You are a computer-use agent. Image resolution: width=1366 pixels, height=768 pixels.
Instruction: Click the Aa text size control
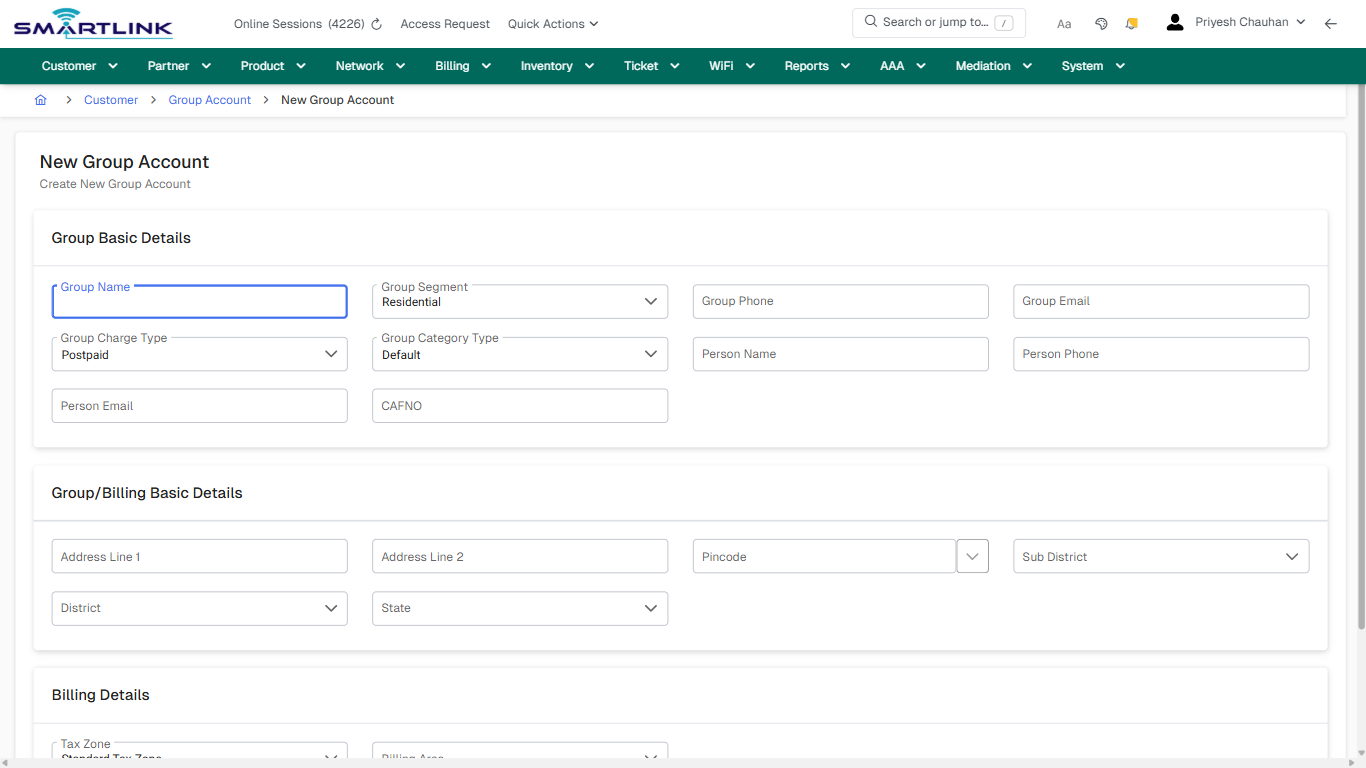click(1064, 23)
